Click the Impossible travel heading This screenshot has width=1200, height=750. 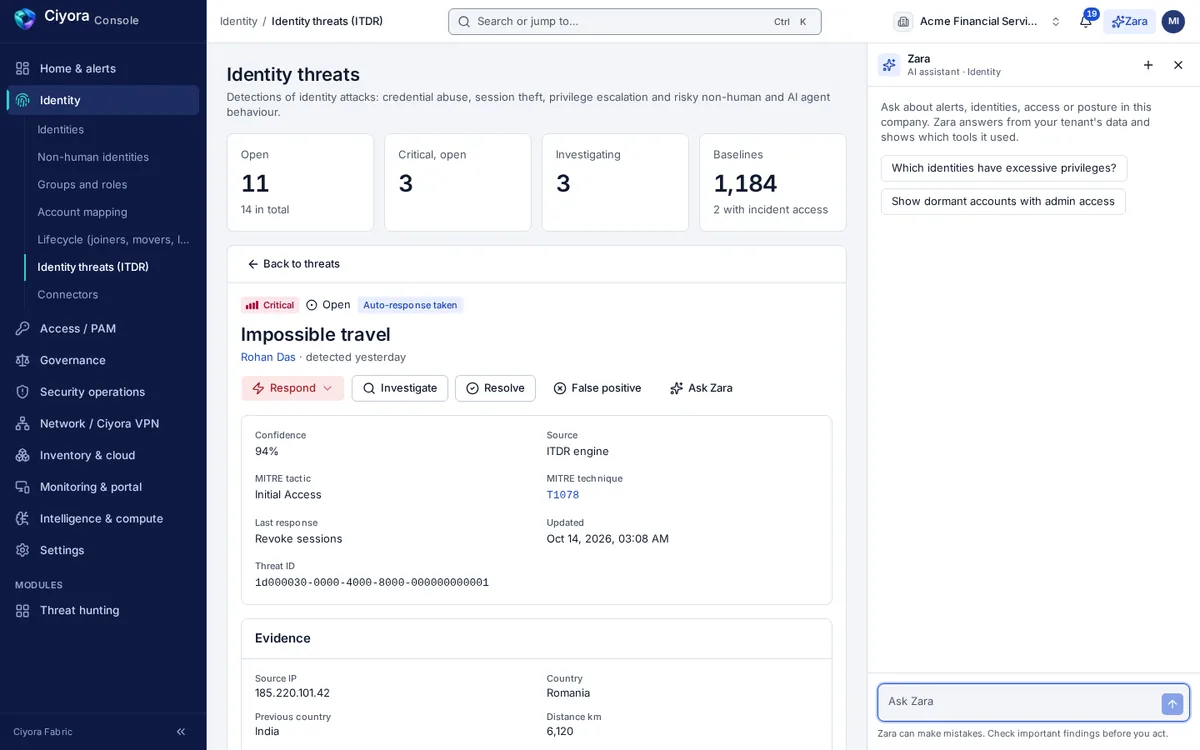click(x=316, y=334)
